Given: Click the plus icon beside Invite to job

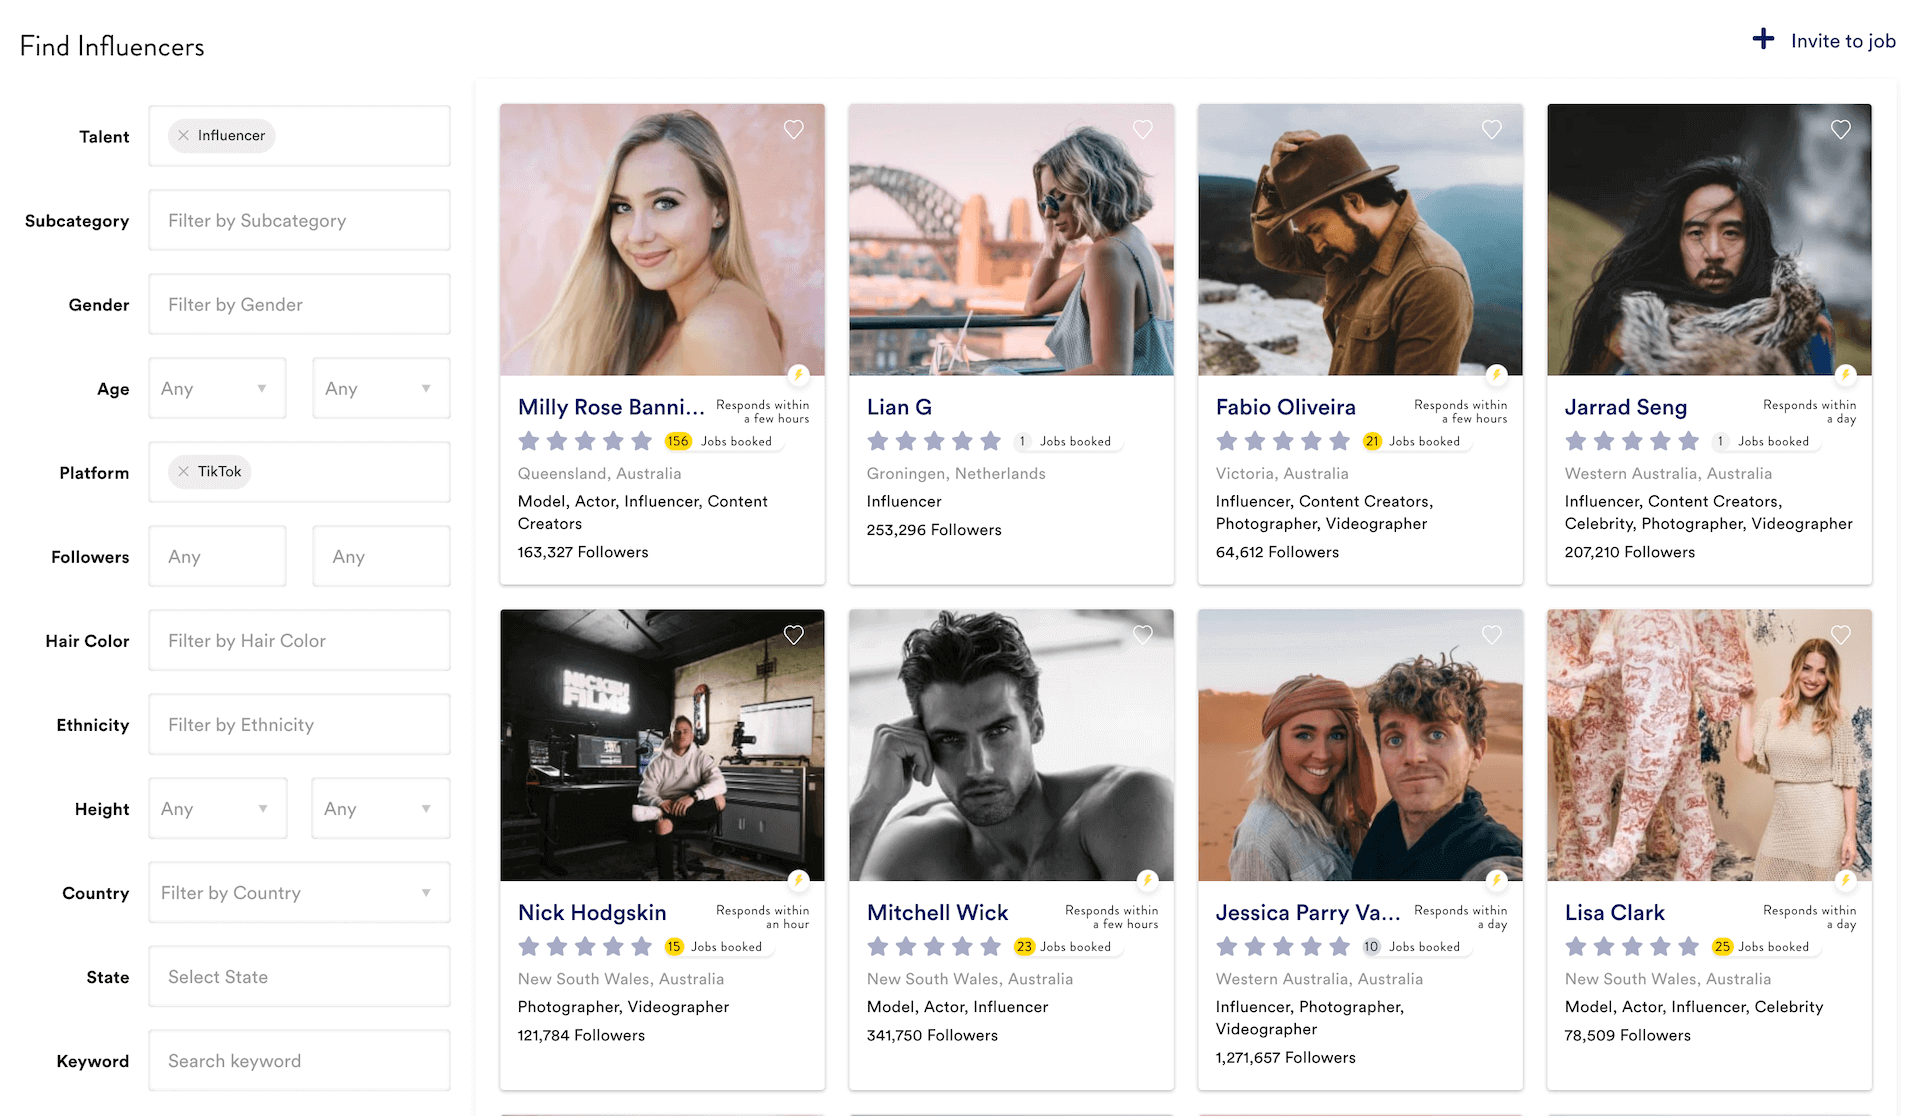Looking at the screenshot, I should 1763,40.
